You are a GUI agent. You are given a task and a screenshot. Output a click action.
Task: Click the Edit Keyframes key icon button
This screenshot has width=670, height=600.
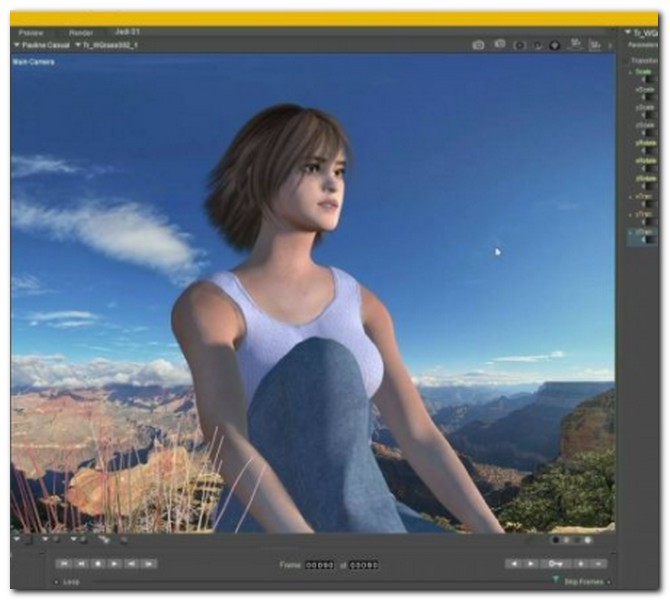click(558, 564)
